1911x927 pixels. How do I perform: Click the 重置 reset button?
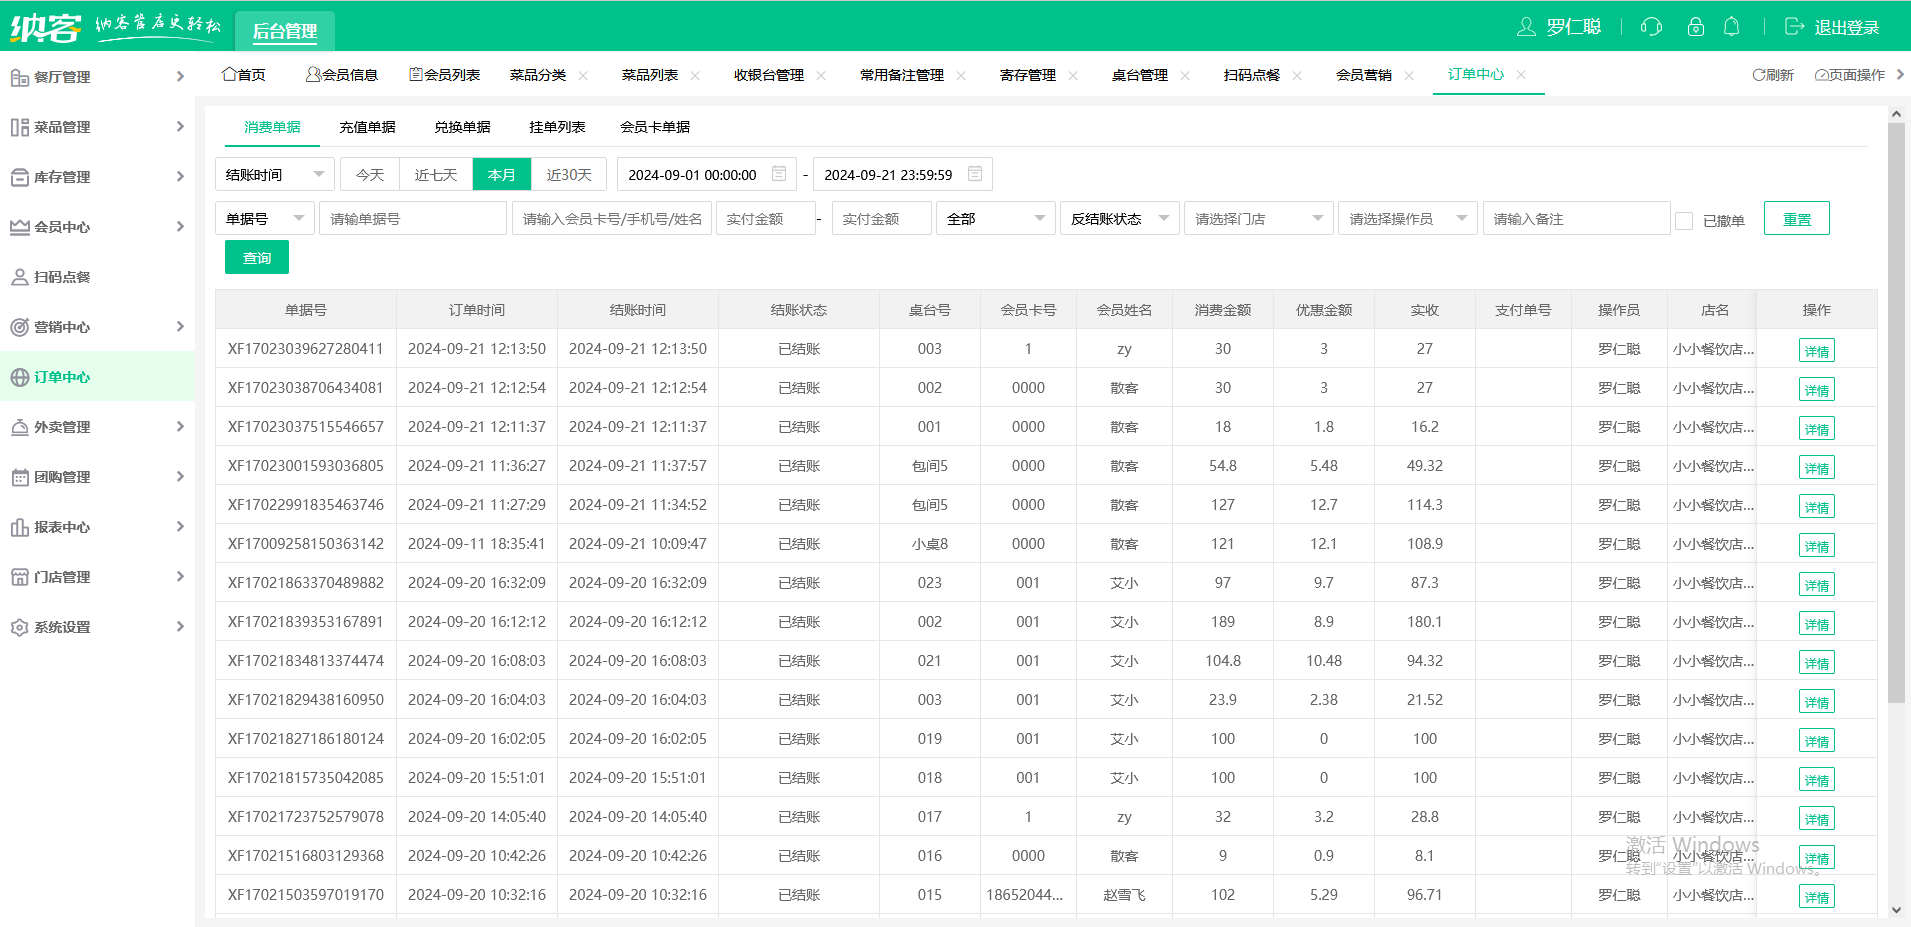1796,219
